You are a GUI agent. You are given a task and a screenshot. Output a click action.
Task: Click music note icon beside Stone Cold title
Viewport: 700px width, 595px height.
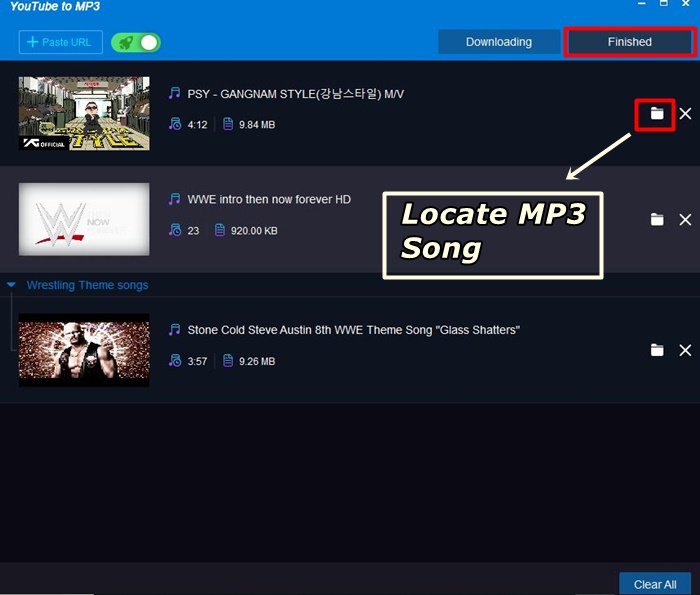click(175, 329)
